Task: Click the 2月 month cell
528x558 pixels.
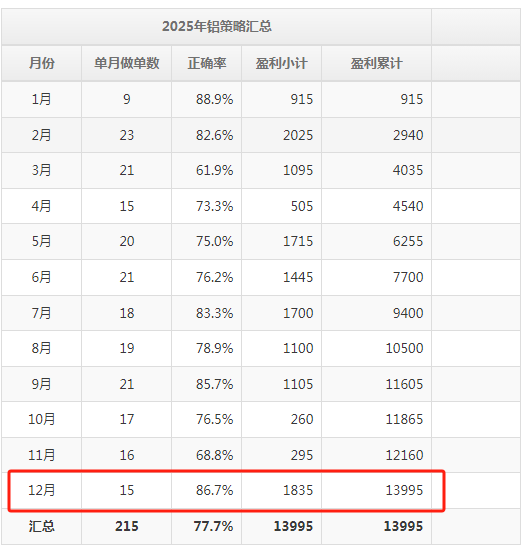Action: click(x=42, y=136)
